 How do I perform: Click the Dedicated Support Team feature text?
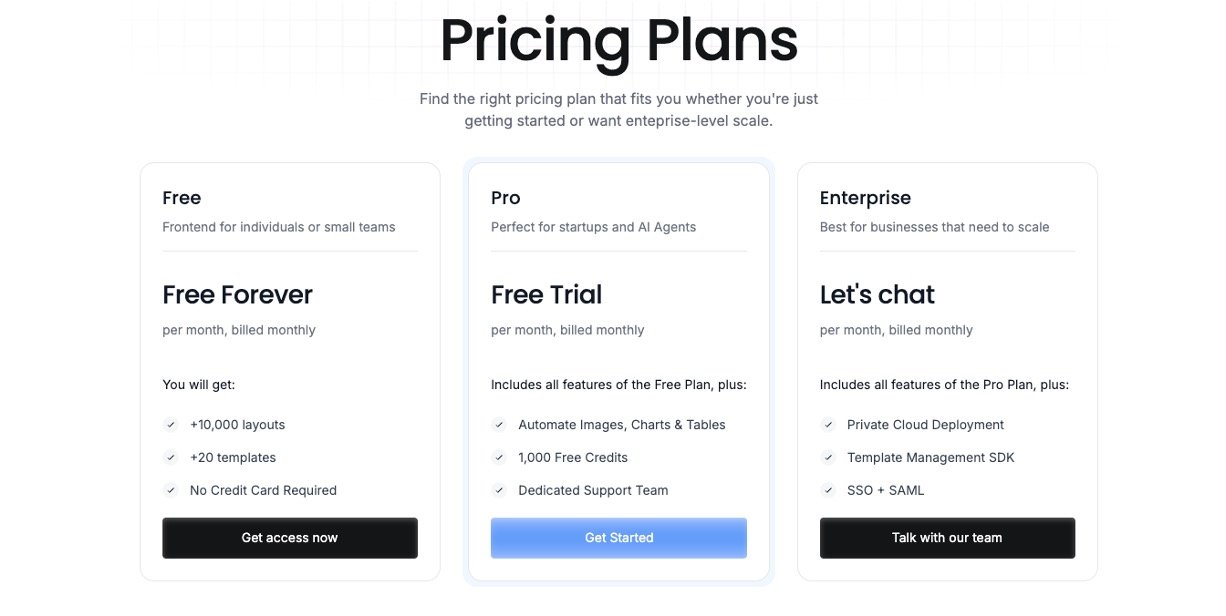click(x=593, y=491)
